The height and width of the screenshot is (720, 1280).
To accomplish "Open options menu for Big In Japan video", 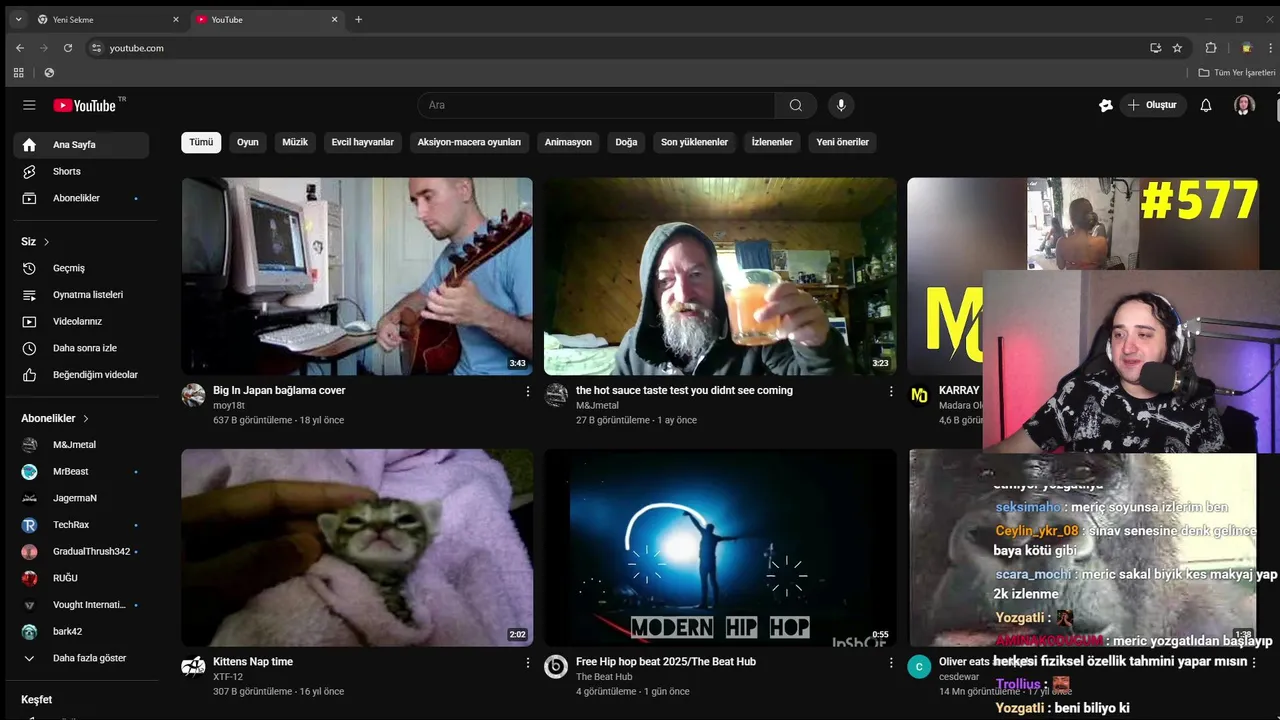I will pyautogui.click(x=528, y=391).
